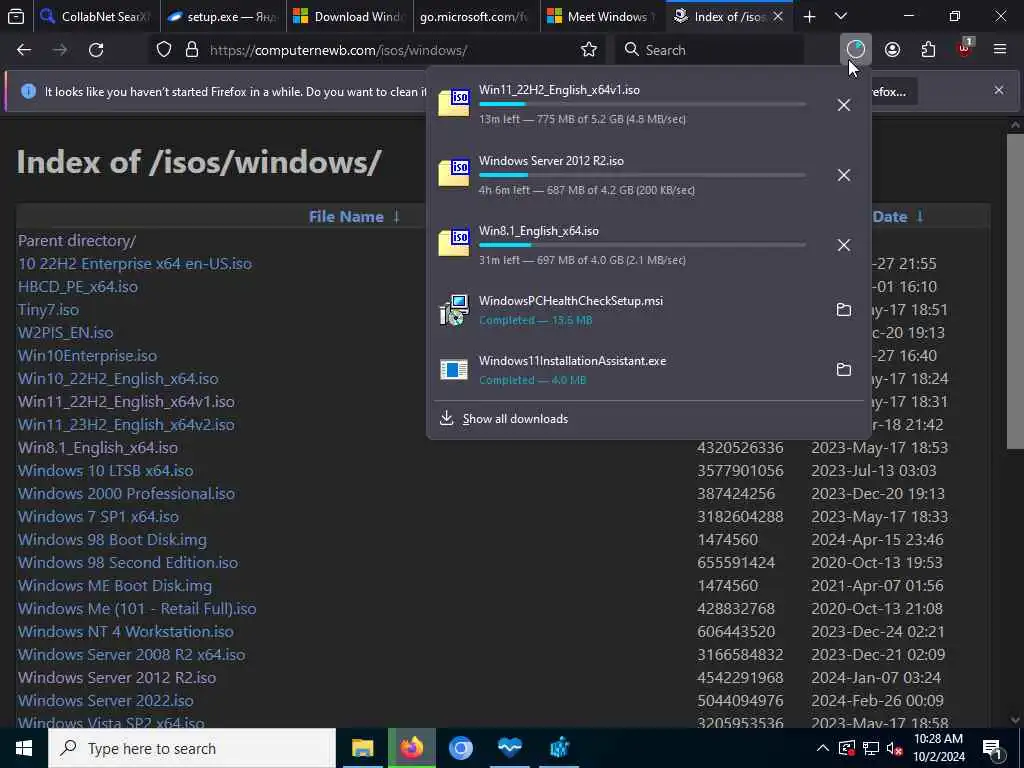Viewport: 1024px width, 768px height.
Task: Switch to the Meet Windows tab
Action: click(603, 16)
